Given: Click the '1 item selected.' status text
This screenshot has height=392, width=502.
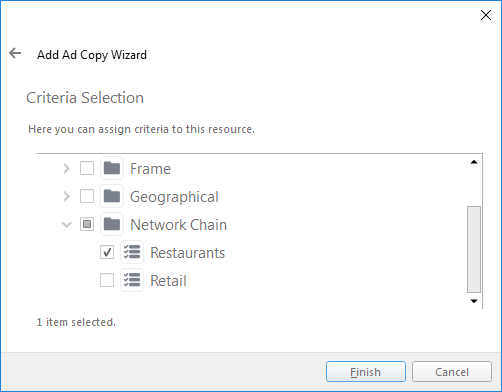Looking at the screenshot, I should [x=76, y=322].
